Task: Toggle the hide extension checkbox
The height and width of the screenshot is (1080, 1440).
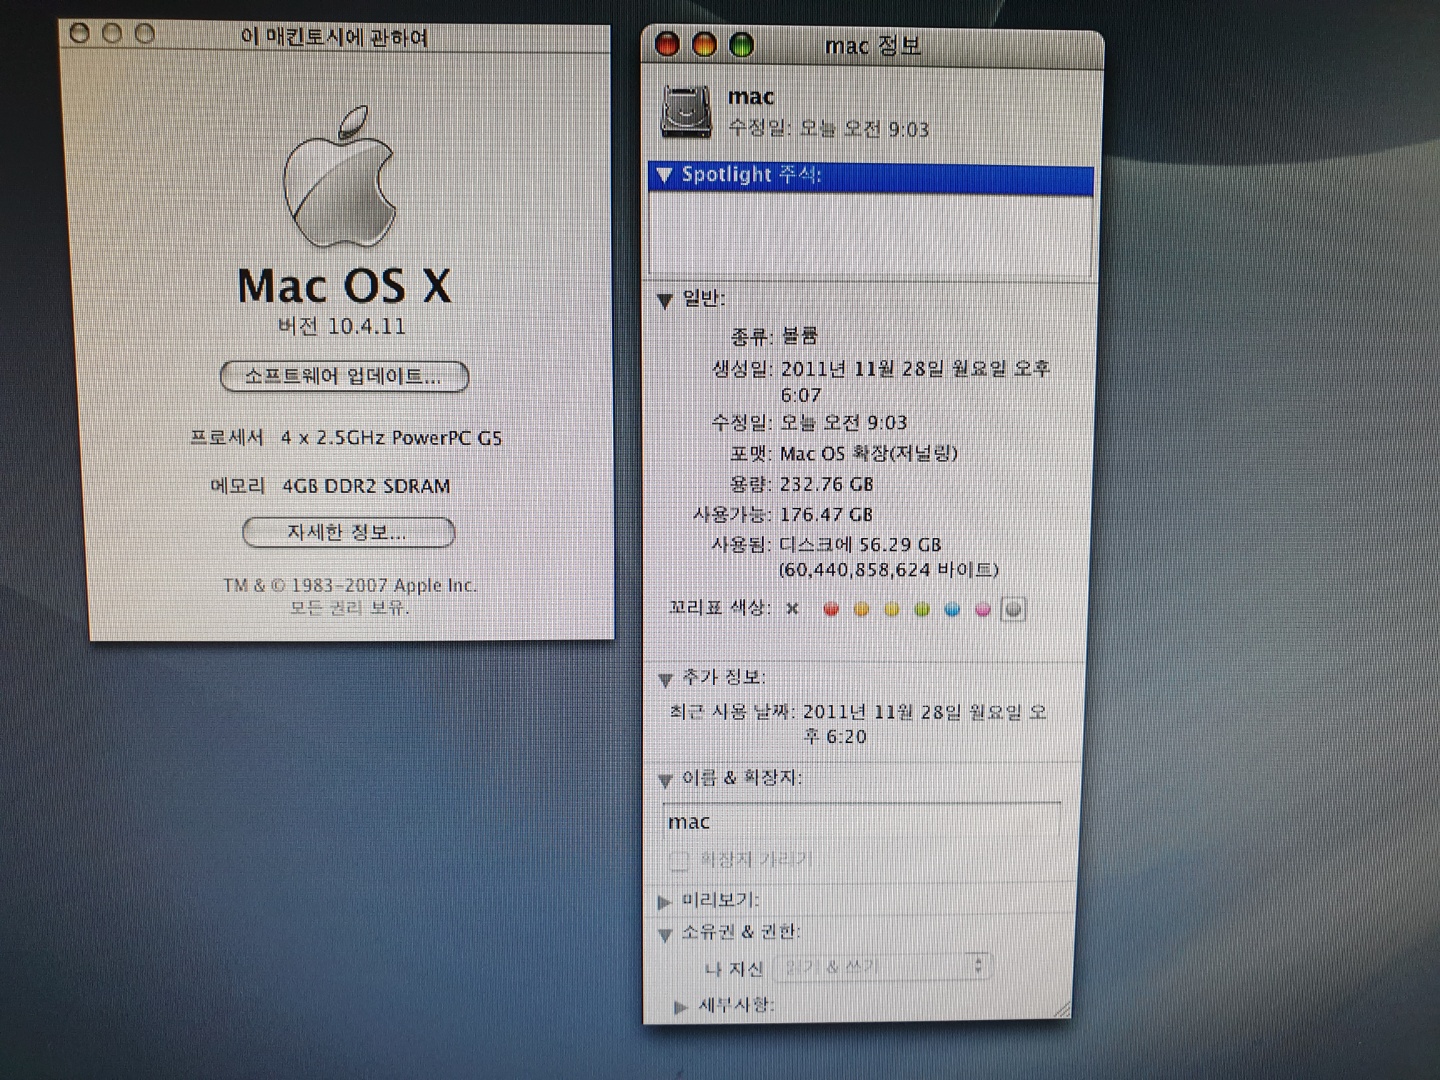Action: click(679, 860)
